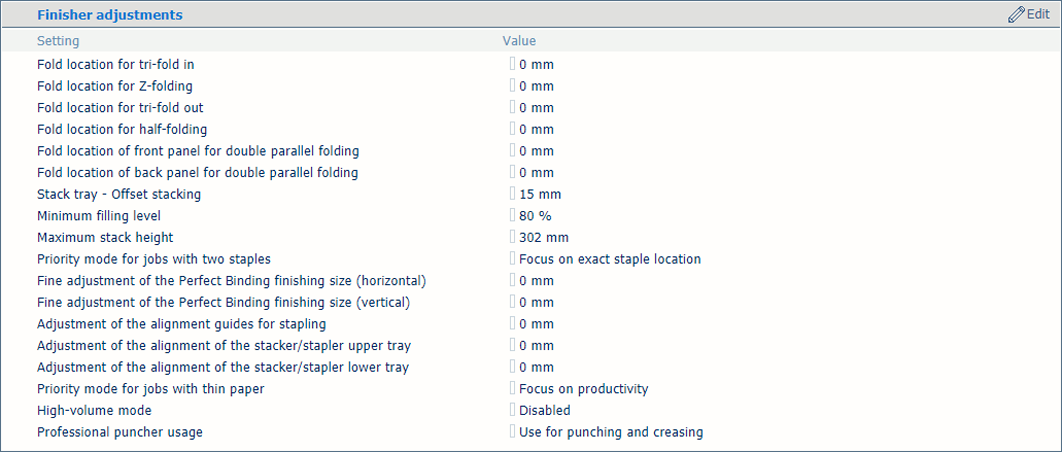The height and width of the screenshot is (452, 1062).
Task: Click the High-volume mode Disabled value
Action: pos(545,411)
